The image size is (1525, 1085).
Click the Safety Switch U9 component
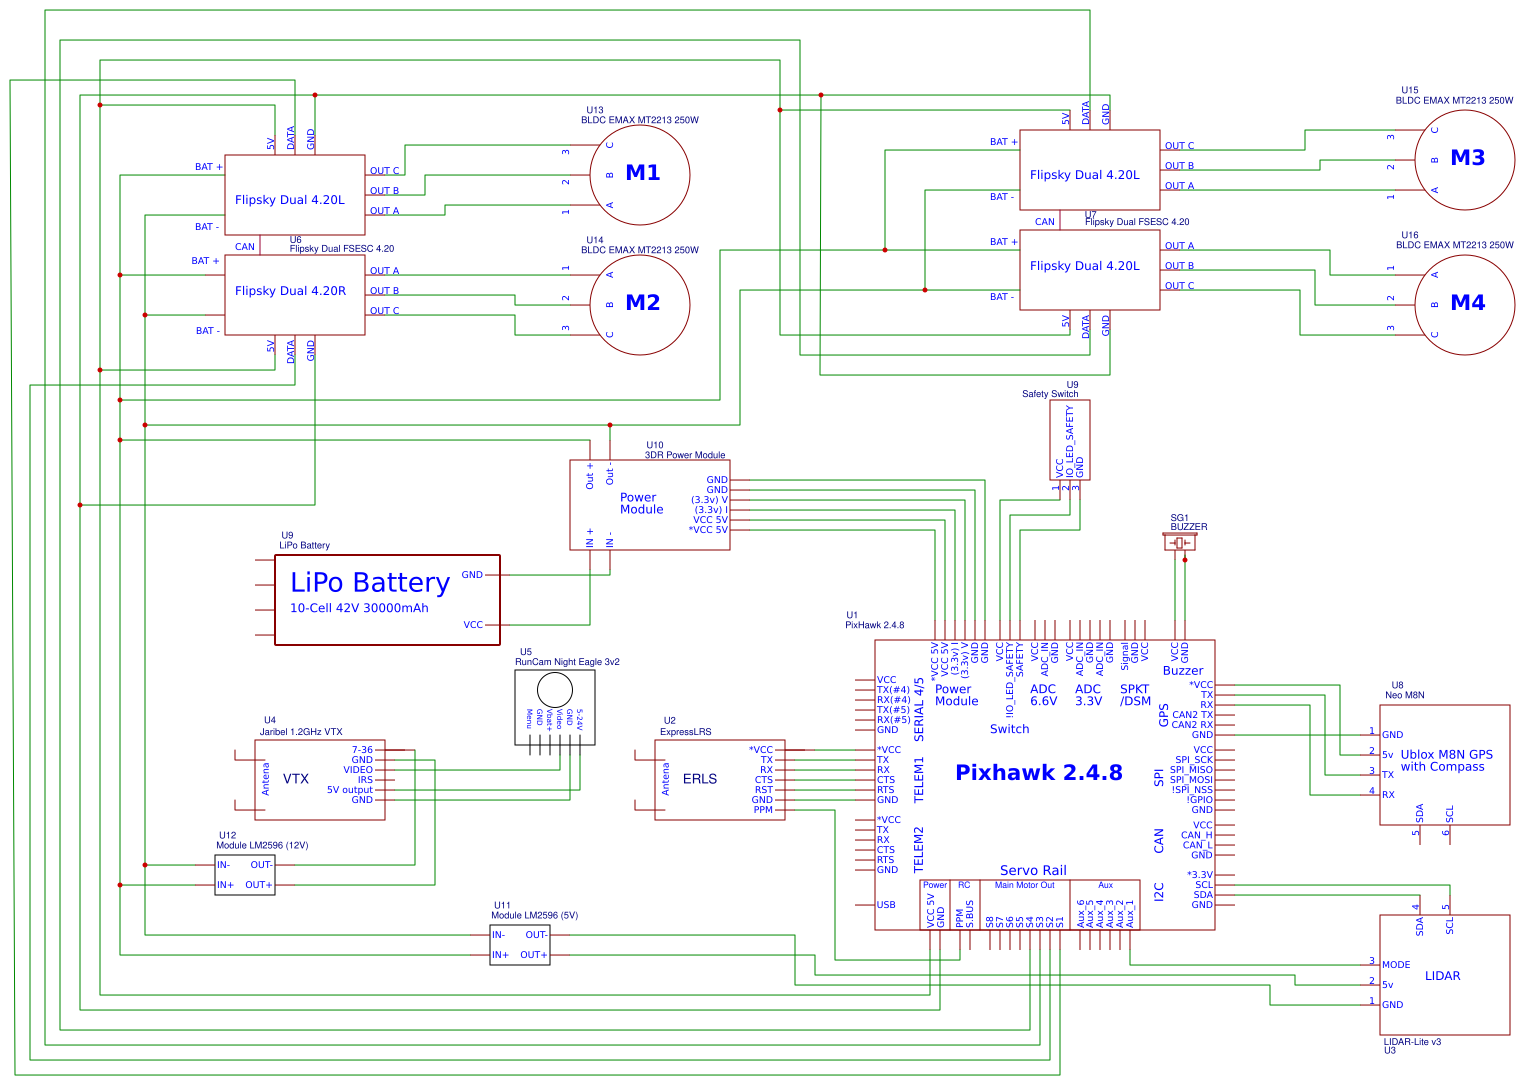click(x=1070, y=440)
